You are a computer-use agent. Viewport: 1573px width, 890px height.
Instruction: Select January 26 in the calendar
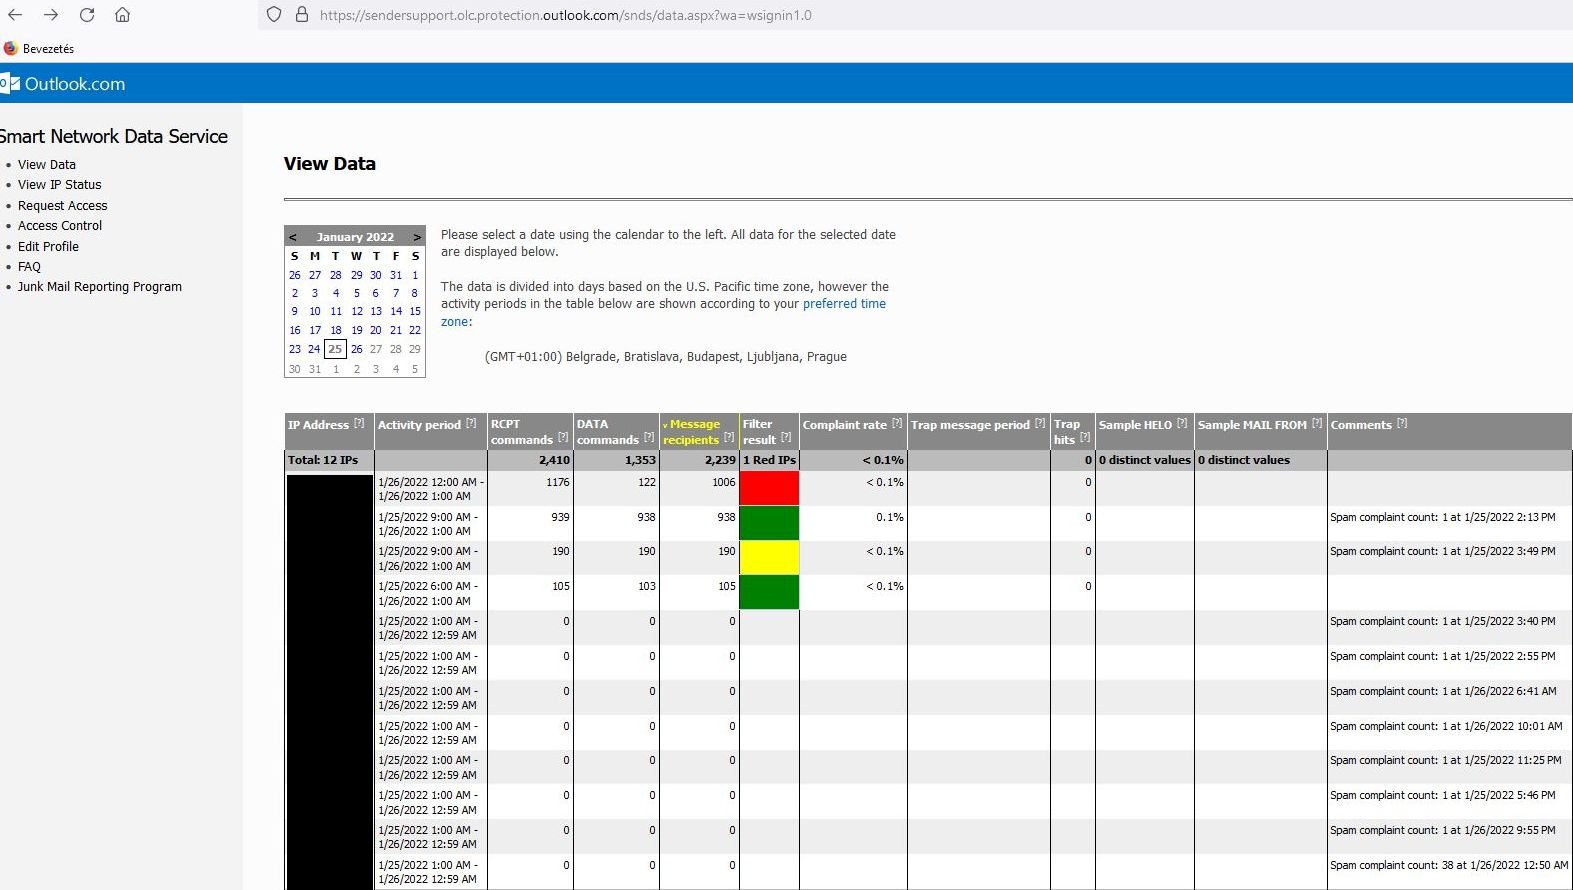tap(356, 349)
